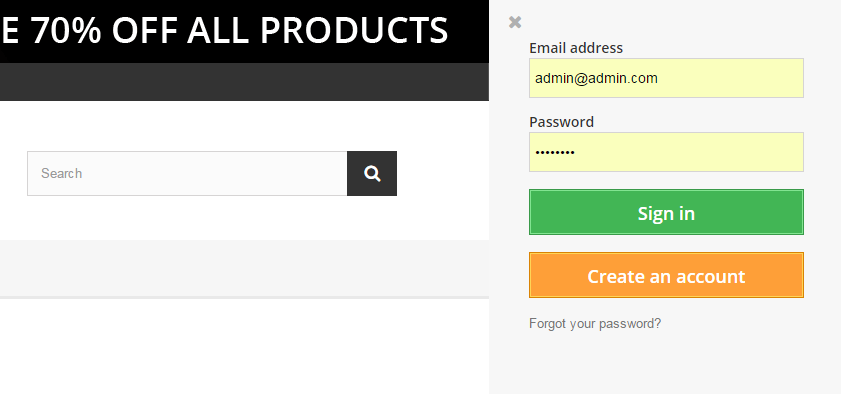Click the Search placeholder text
The height and width of the screenshot is (394, 841).
coord(62,174)
